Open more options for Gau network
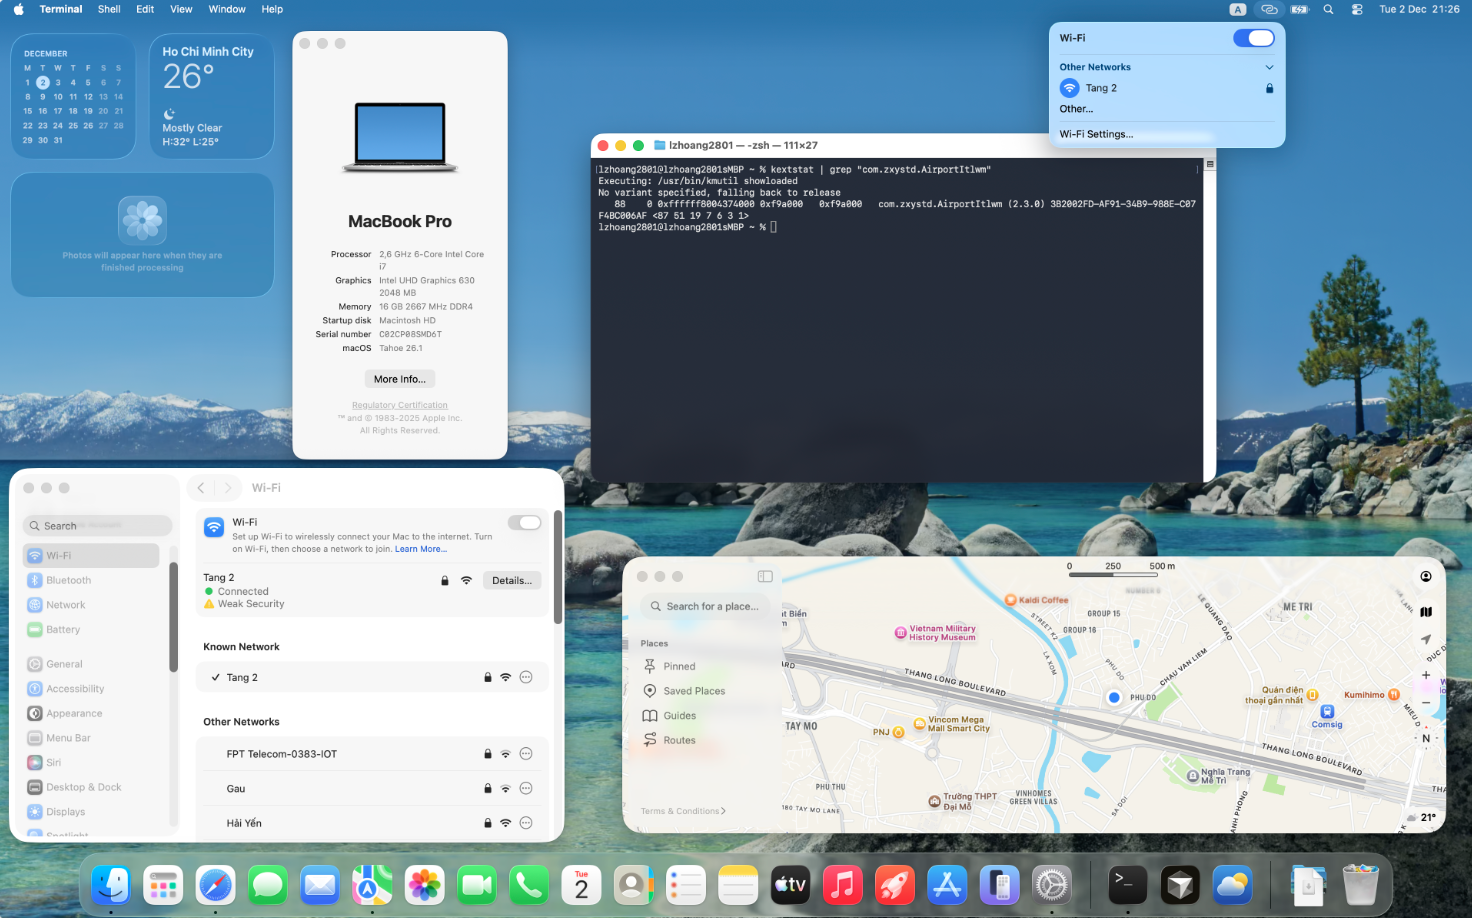Image resolution: width=1472 pixels, height=918 pixels. [x=526, y=789]
